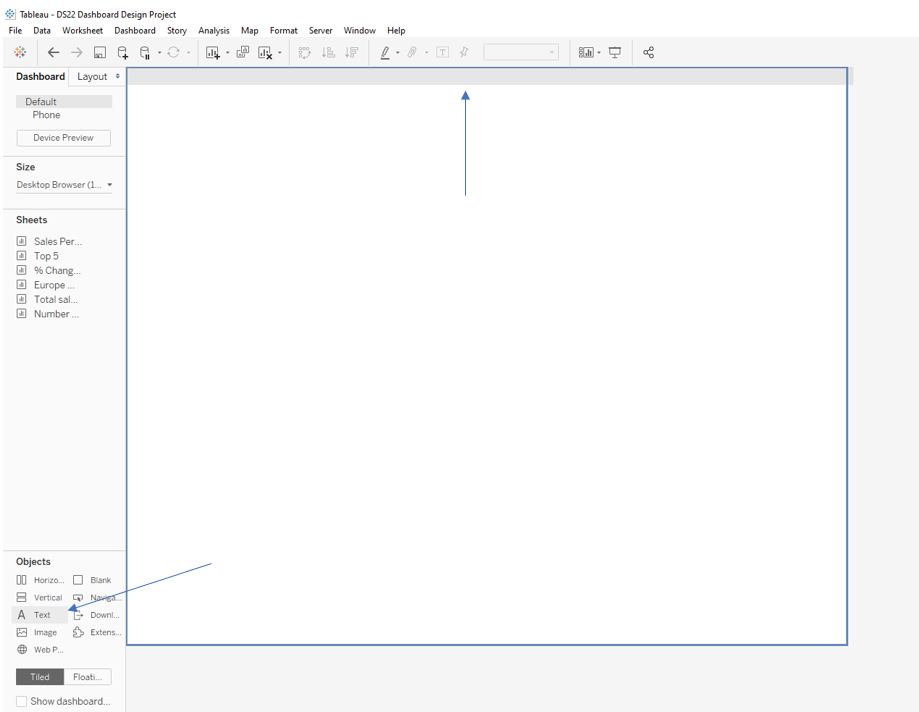Open the New Worksheet dropdown arrow
The image size is (919, 712).
227,53
